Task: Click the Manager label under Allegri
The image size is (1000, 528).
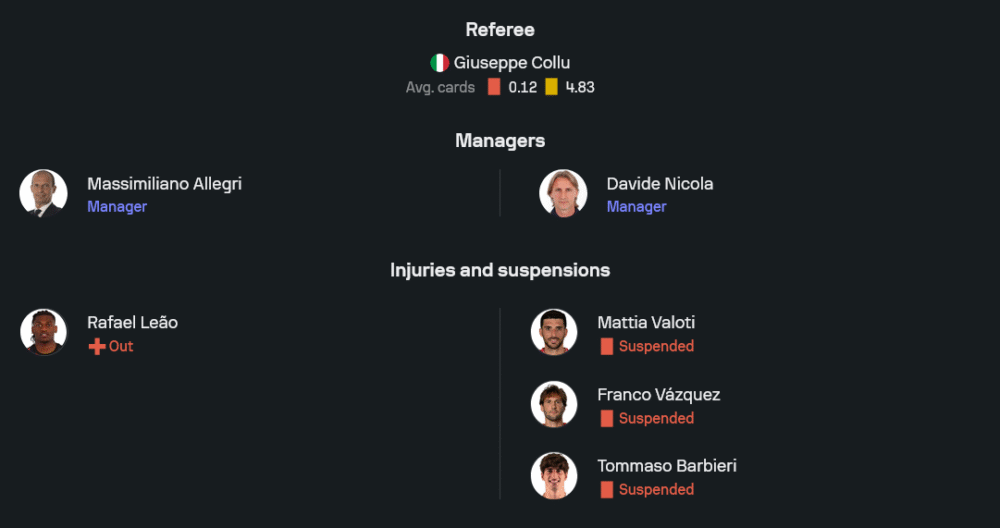Action: (x=117, y=207)
